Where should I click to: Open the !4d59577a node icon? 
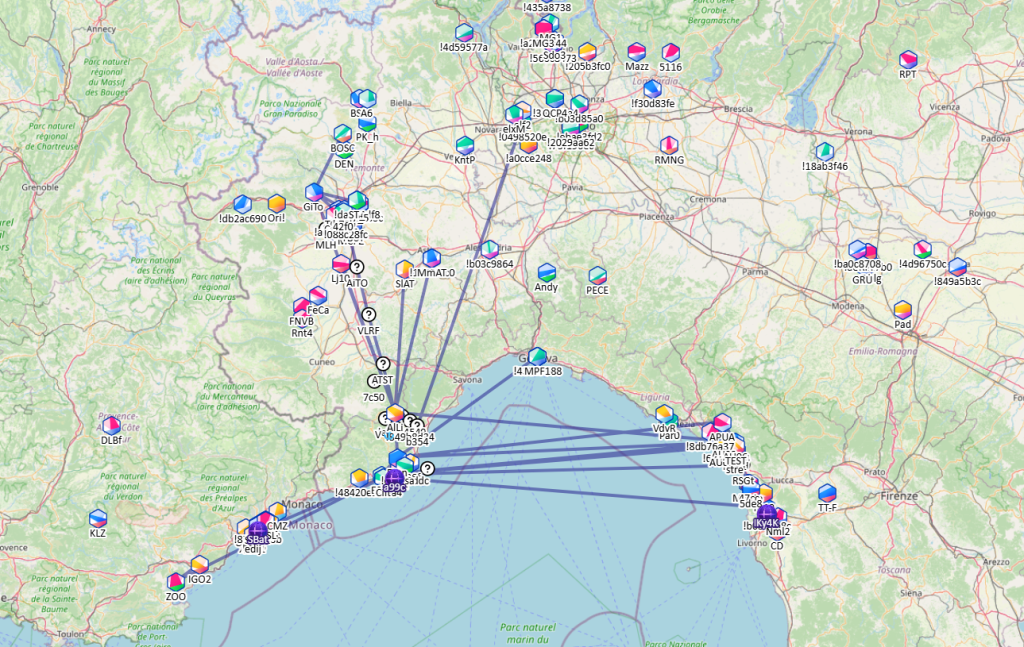coord(464,32)
